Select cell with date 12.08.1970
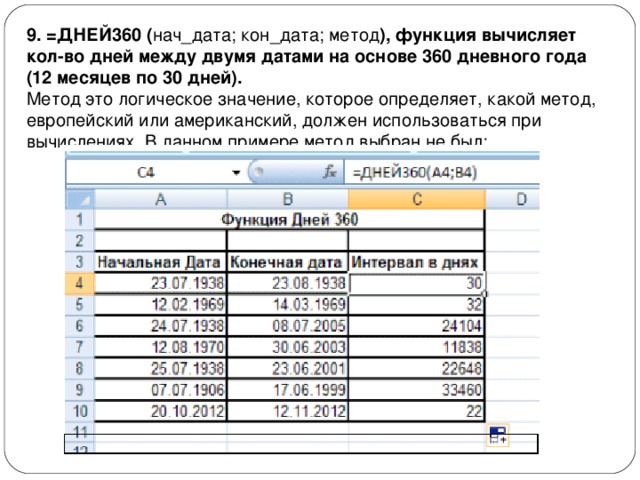The width and height of the screenshot is (640, 480). click(160, 347)
